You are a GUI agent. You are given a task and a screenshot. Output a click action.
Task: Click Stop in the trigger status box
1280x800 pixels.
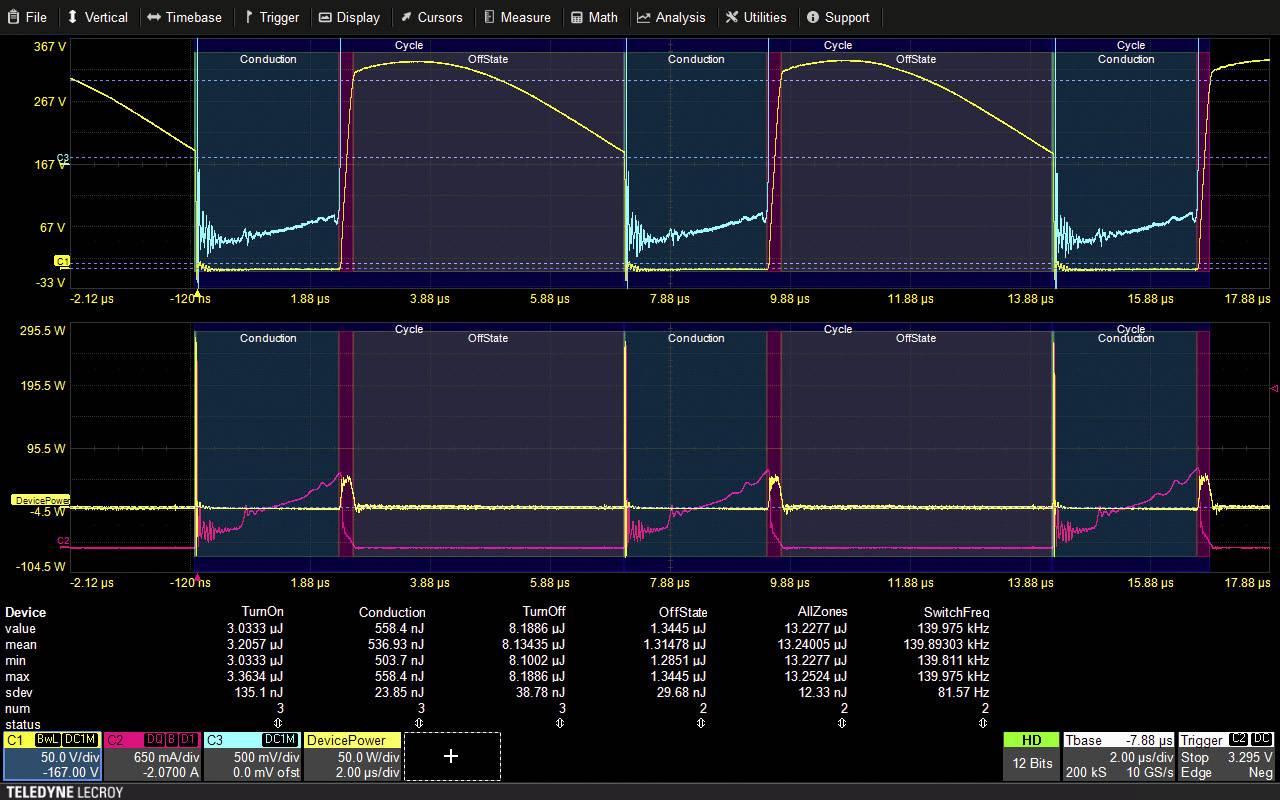pyautogui.click(x=1194, y=757)
